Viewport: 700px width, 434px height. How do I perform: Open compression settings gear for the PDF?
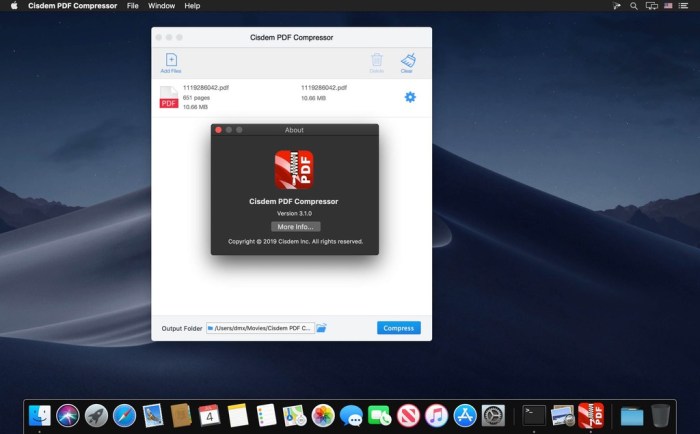click(x=410, y=97)
